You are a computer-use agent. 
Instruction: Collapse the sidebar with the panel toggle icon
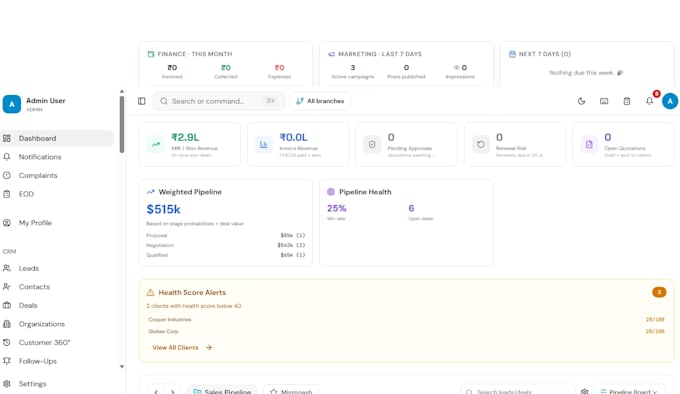(141, 101)
